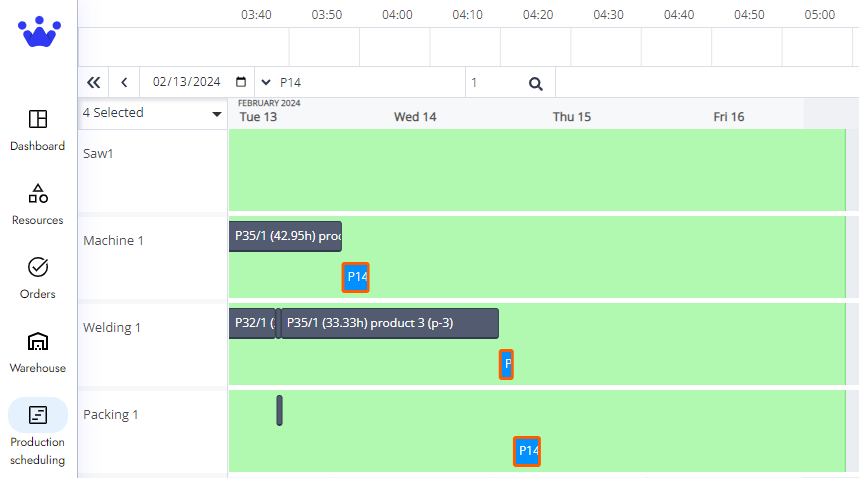Open the Orders section

(38, 278)
